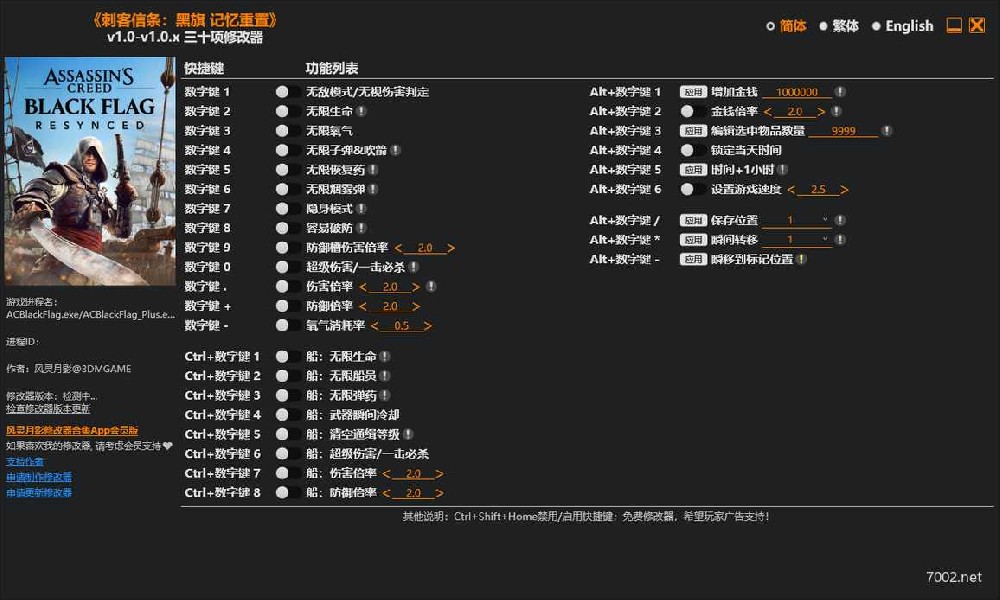Toggle 船: 伤害倍率 switch

[x=288, y=473]
